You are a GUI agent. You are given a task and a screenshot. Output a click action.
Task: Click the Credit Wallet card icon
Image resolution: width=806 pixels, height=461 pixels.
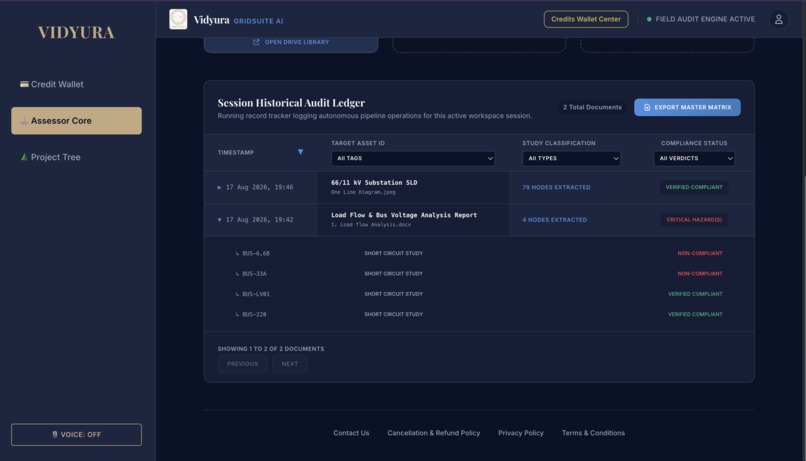[24, 84]
